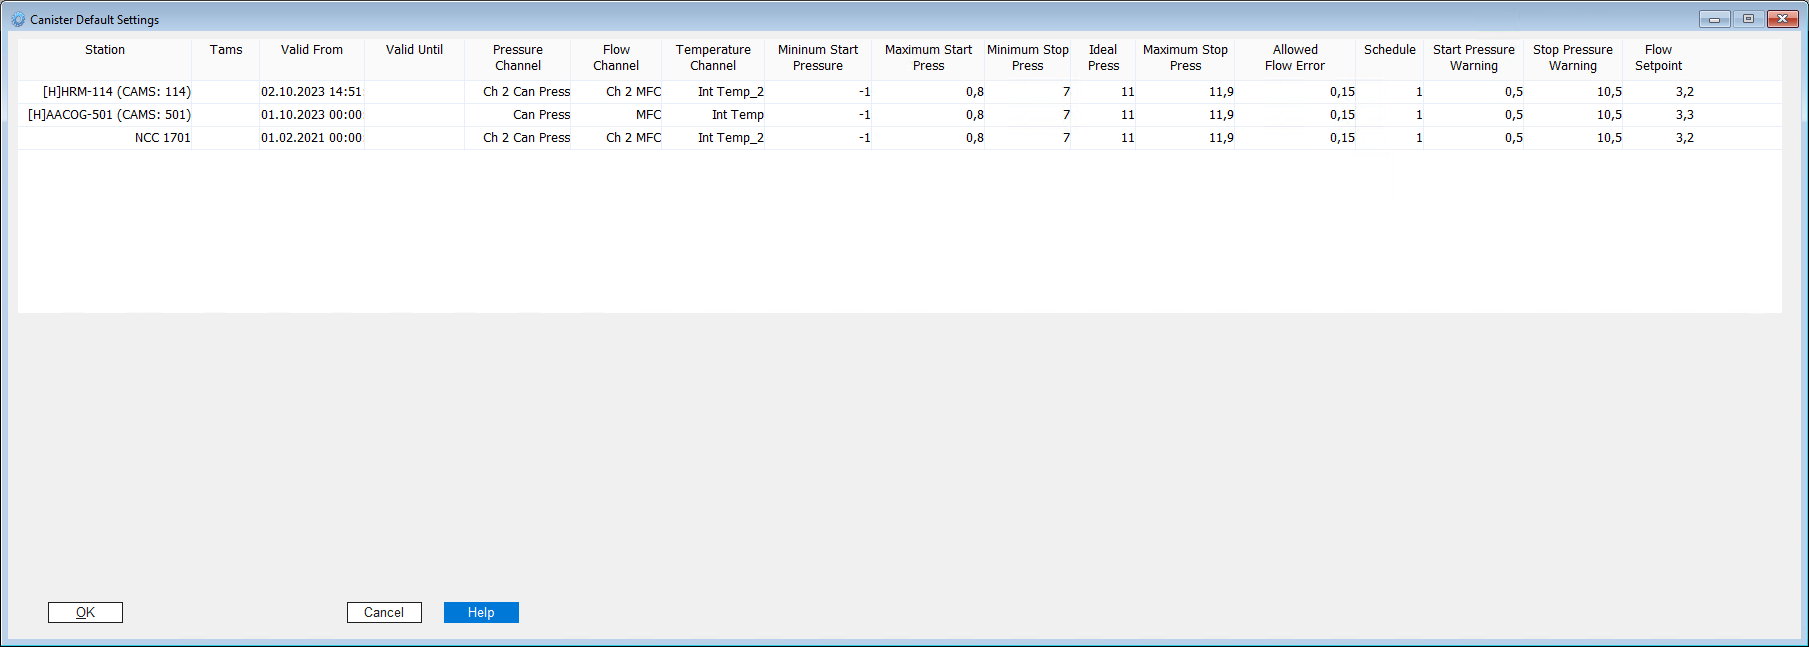The height and width of the screenshot is (647, 1809).
Task: Click Int Temp_2 cell in NCC 1701 row
Action: click(x=730, y=138)
